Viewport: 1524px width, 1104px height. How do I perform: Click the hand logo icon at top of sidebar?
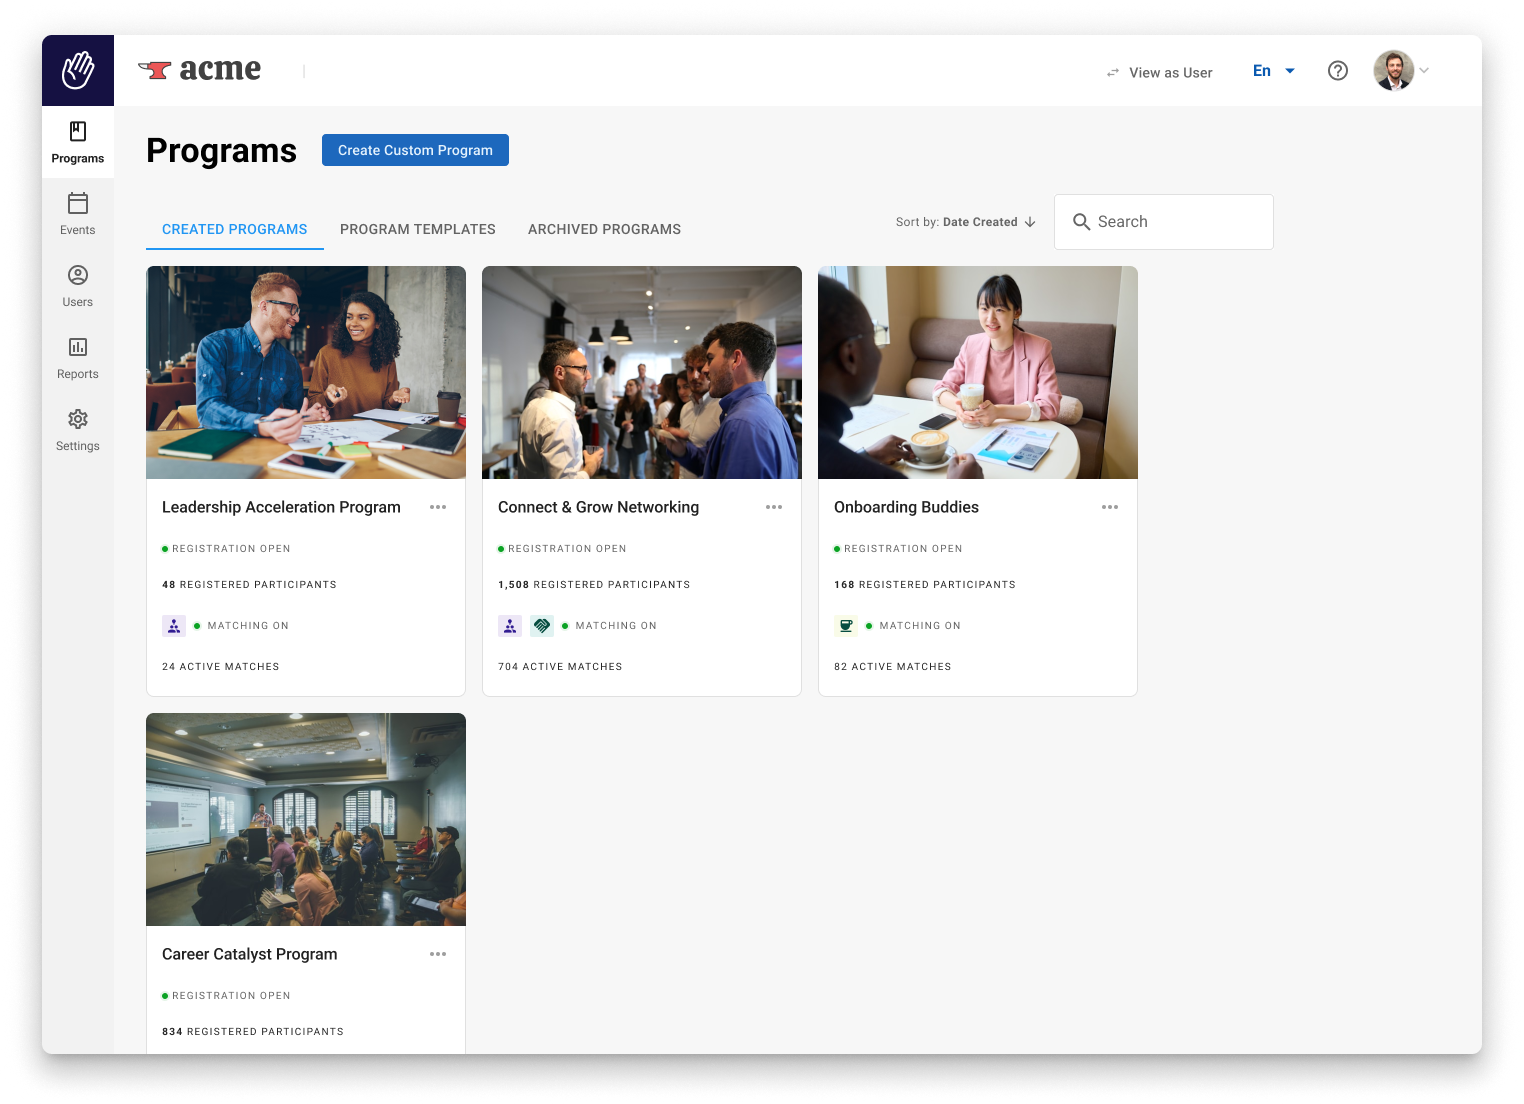click(78, 70)
